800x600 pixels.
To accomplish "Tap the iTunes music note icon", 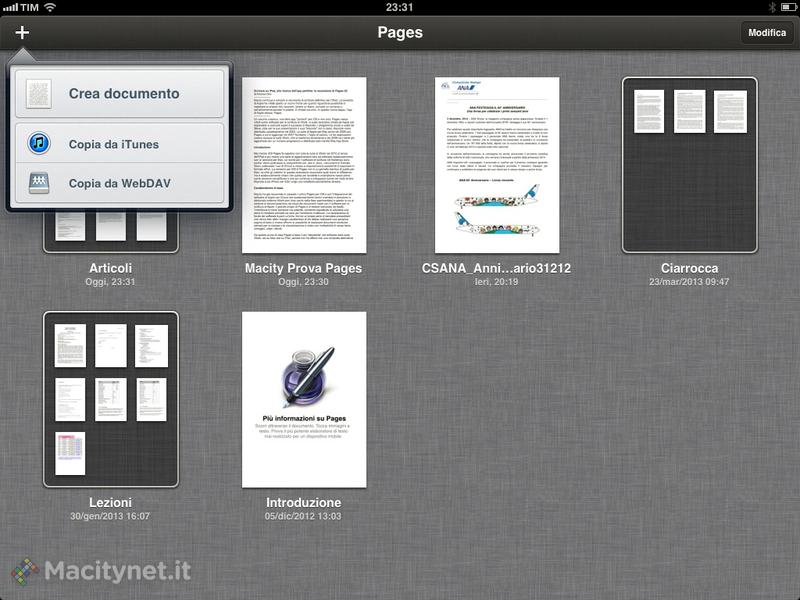I will pyautogui.click(x=39, y=143).
